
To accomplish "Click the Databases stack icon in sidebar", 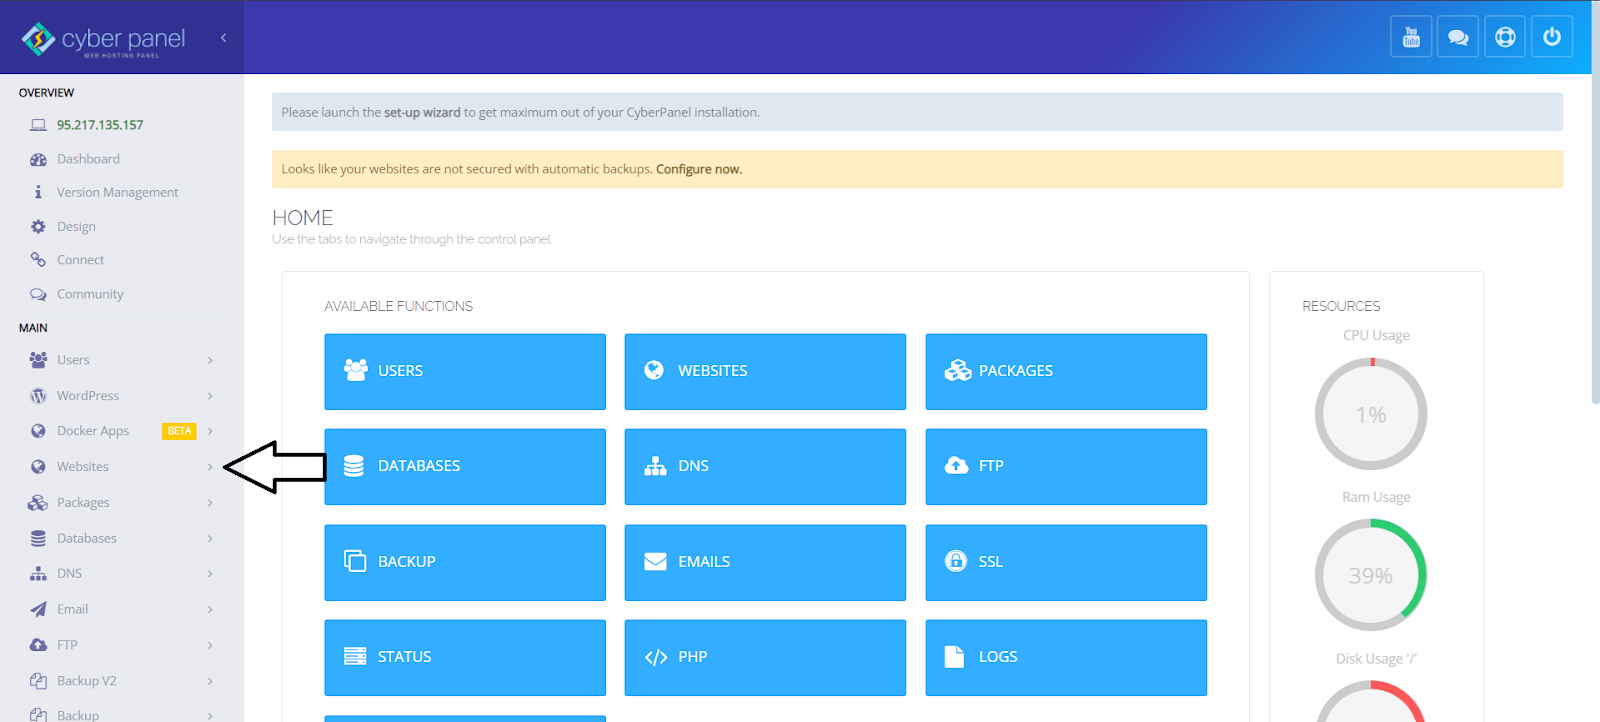I will (x=38, y=538).
